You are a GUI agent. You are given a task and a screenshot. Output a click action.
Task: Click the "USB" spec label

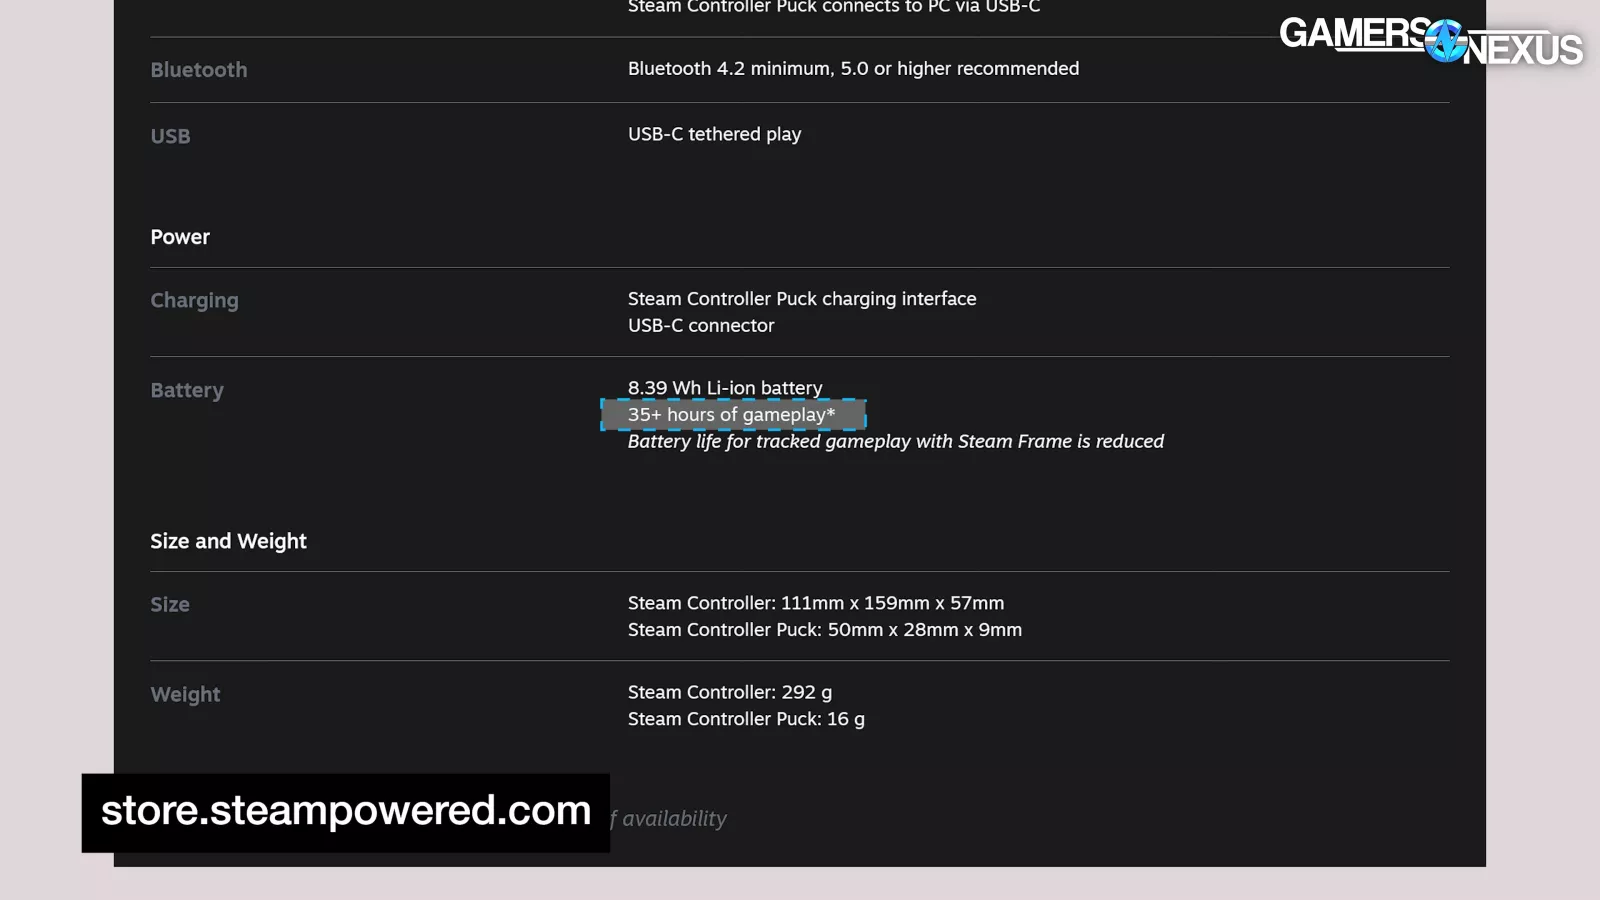click(x=170, y=136)
